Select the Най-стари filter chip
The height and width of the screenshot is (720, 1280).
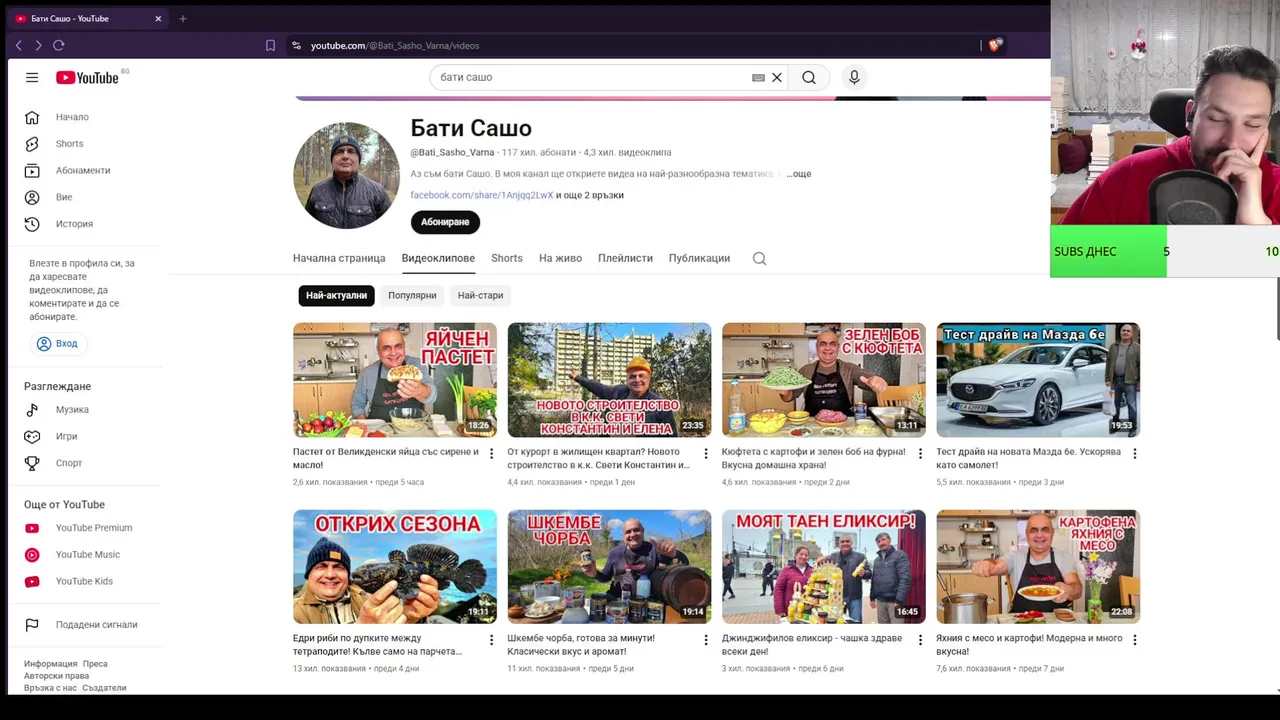480,295
